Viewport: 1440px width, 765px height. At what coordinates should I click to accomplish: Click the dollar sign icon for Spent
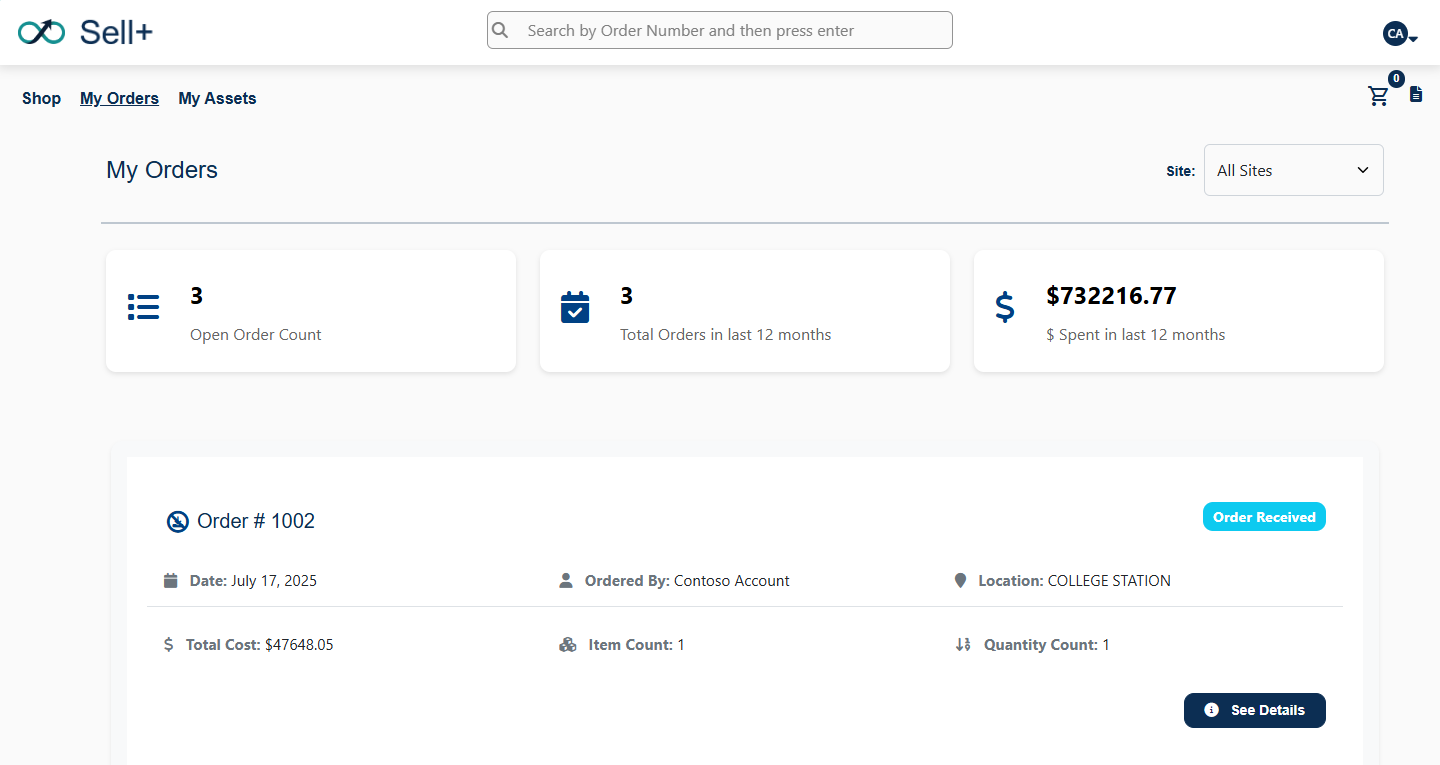tap(1005, 307)
